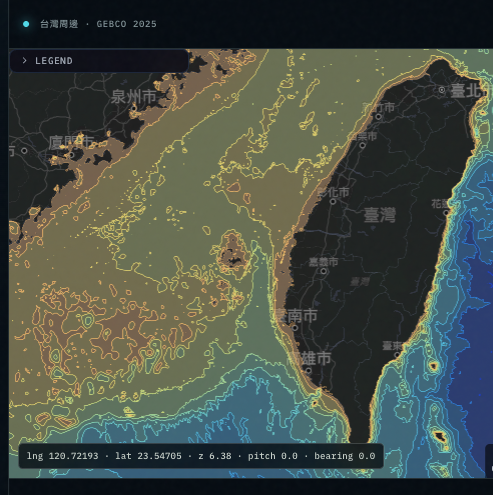Click the 臺灣 label on the island
This screenshot has width=493, height=495.
pos(379,215)
